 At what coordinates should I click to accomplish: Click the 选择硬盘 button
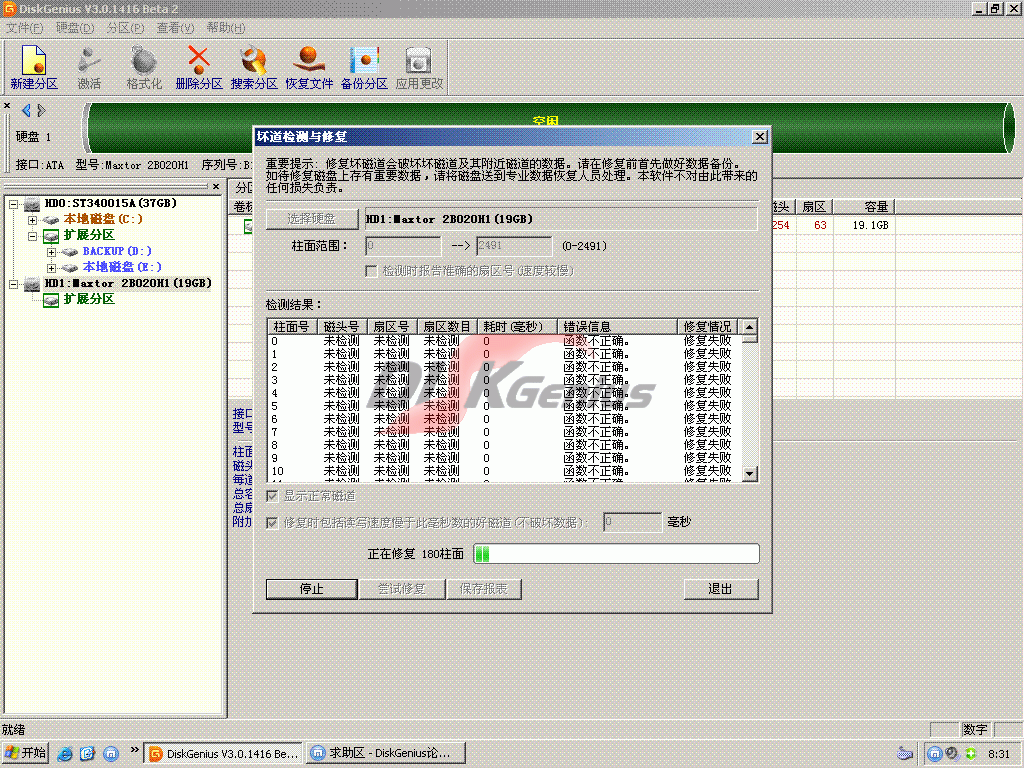tap(312, 219)
